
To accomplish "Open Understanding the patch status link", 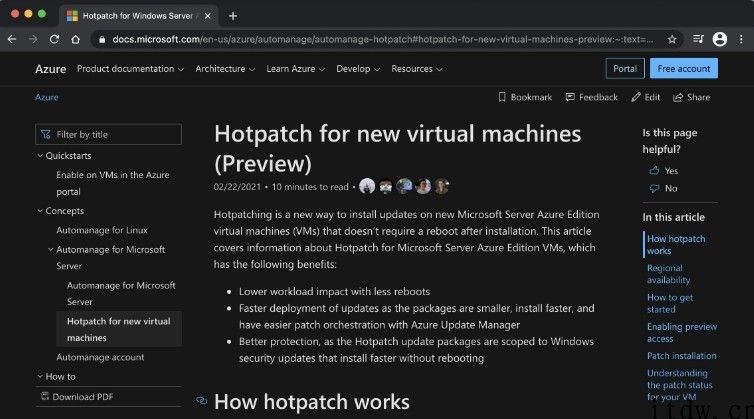I will (679, 385).
